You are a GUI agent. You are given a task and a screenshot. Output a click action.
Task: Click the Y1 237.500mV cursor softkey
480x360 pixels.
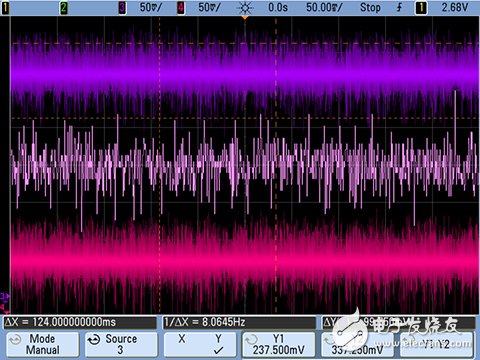tap(279, 344)
